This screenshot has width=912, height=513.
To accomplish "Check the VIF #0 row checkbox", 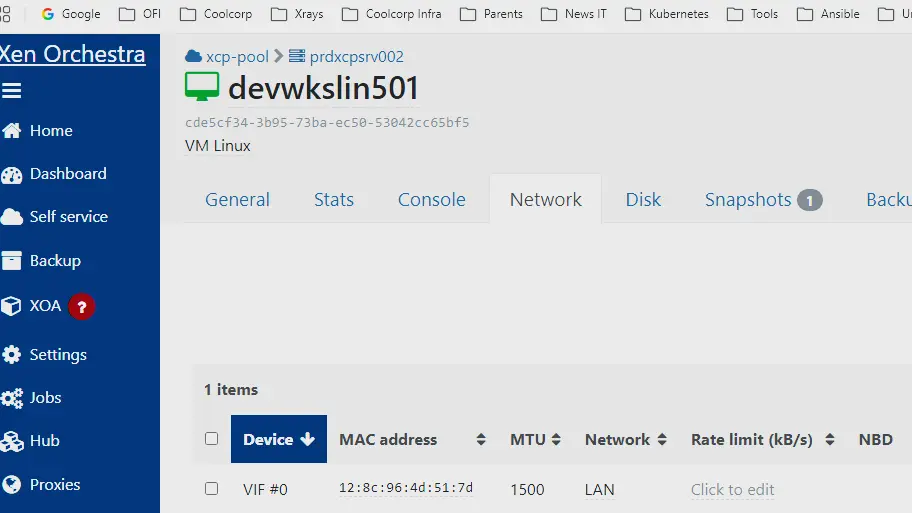I will pyautogui.click(x=211, y=489).
